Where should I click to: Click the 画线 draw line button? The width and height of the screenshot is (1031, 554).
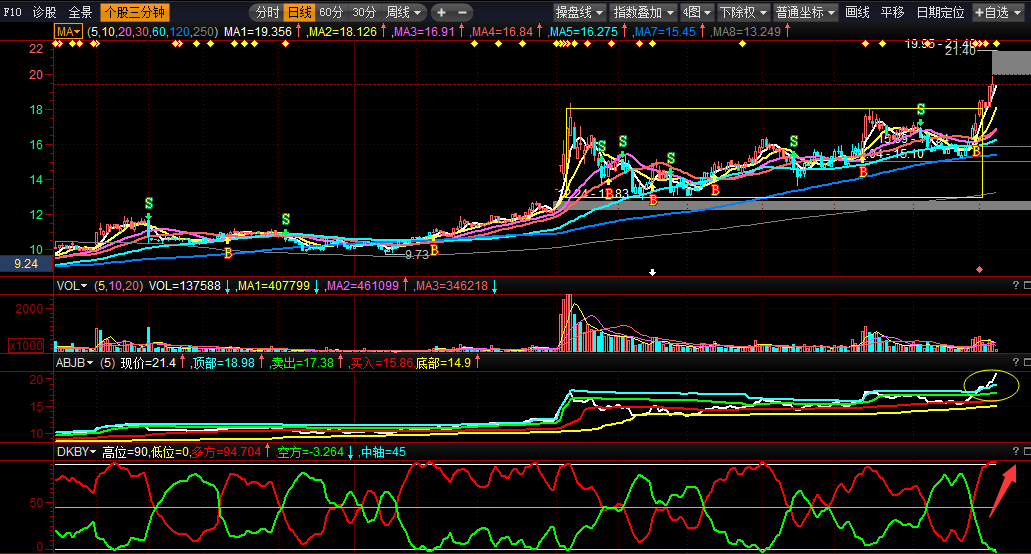coord(857,13)
